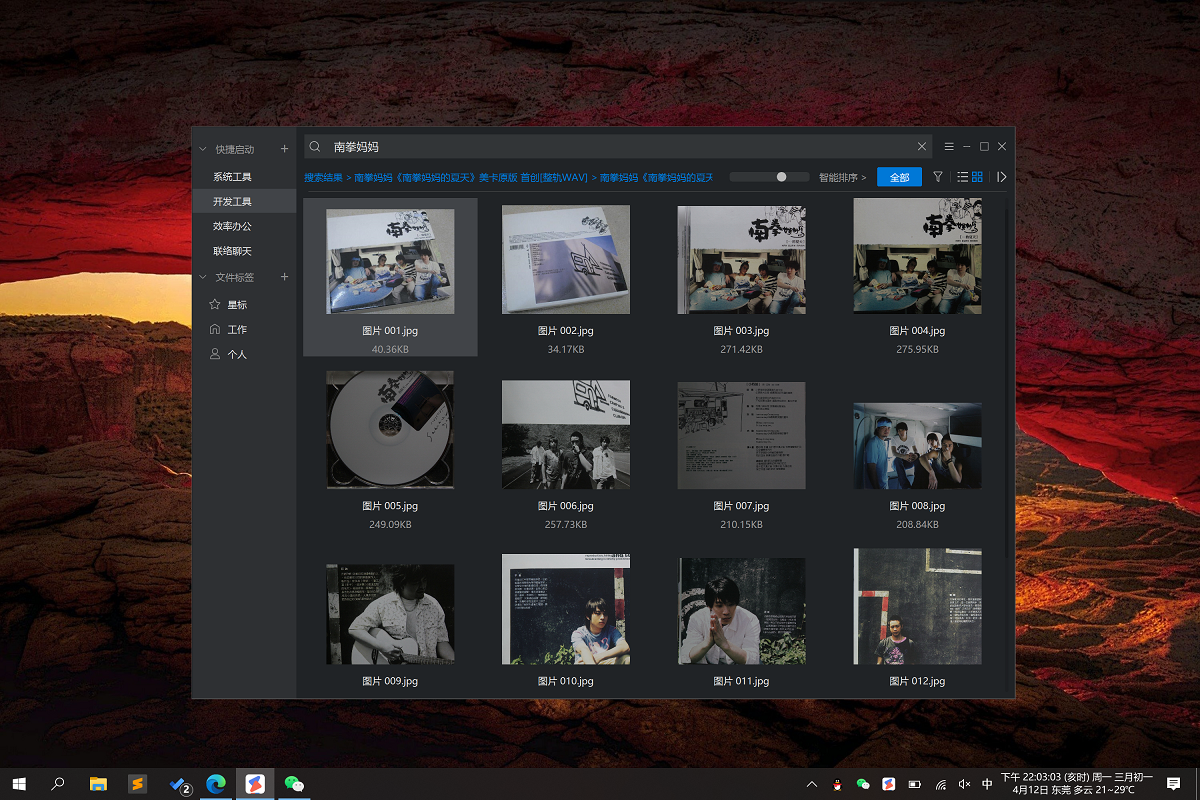Add a new quick launch with plus sign
Screen dimensions: 1200x800
tap(284, 148)
